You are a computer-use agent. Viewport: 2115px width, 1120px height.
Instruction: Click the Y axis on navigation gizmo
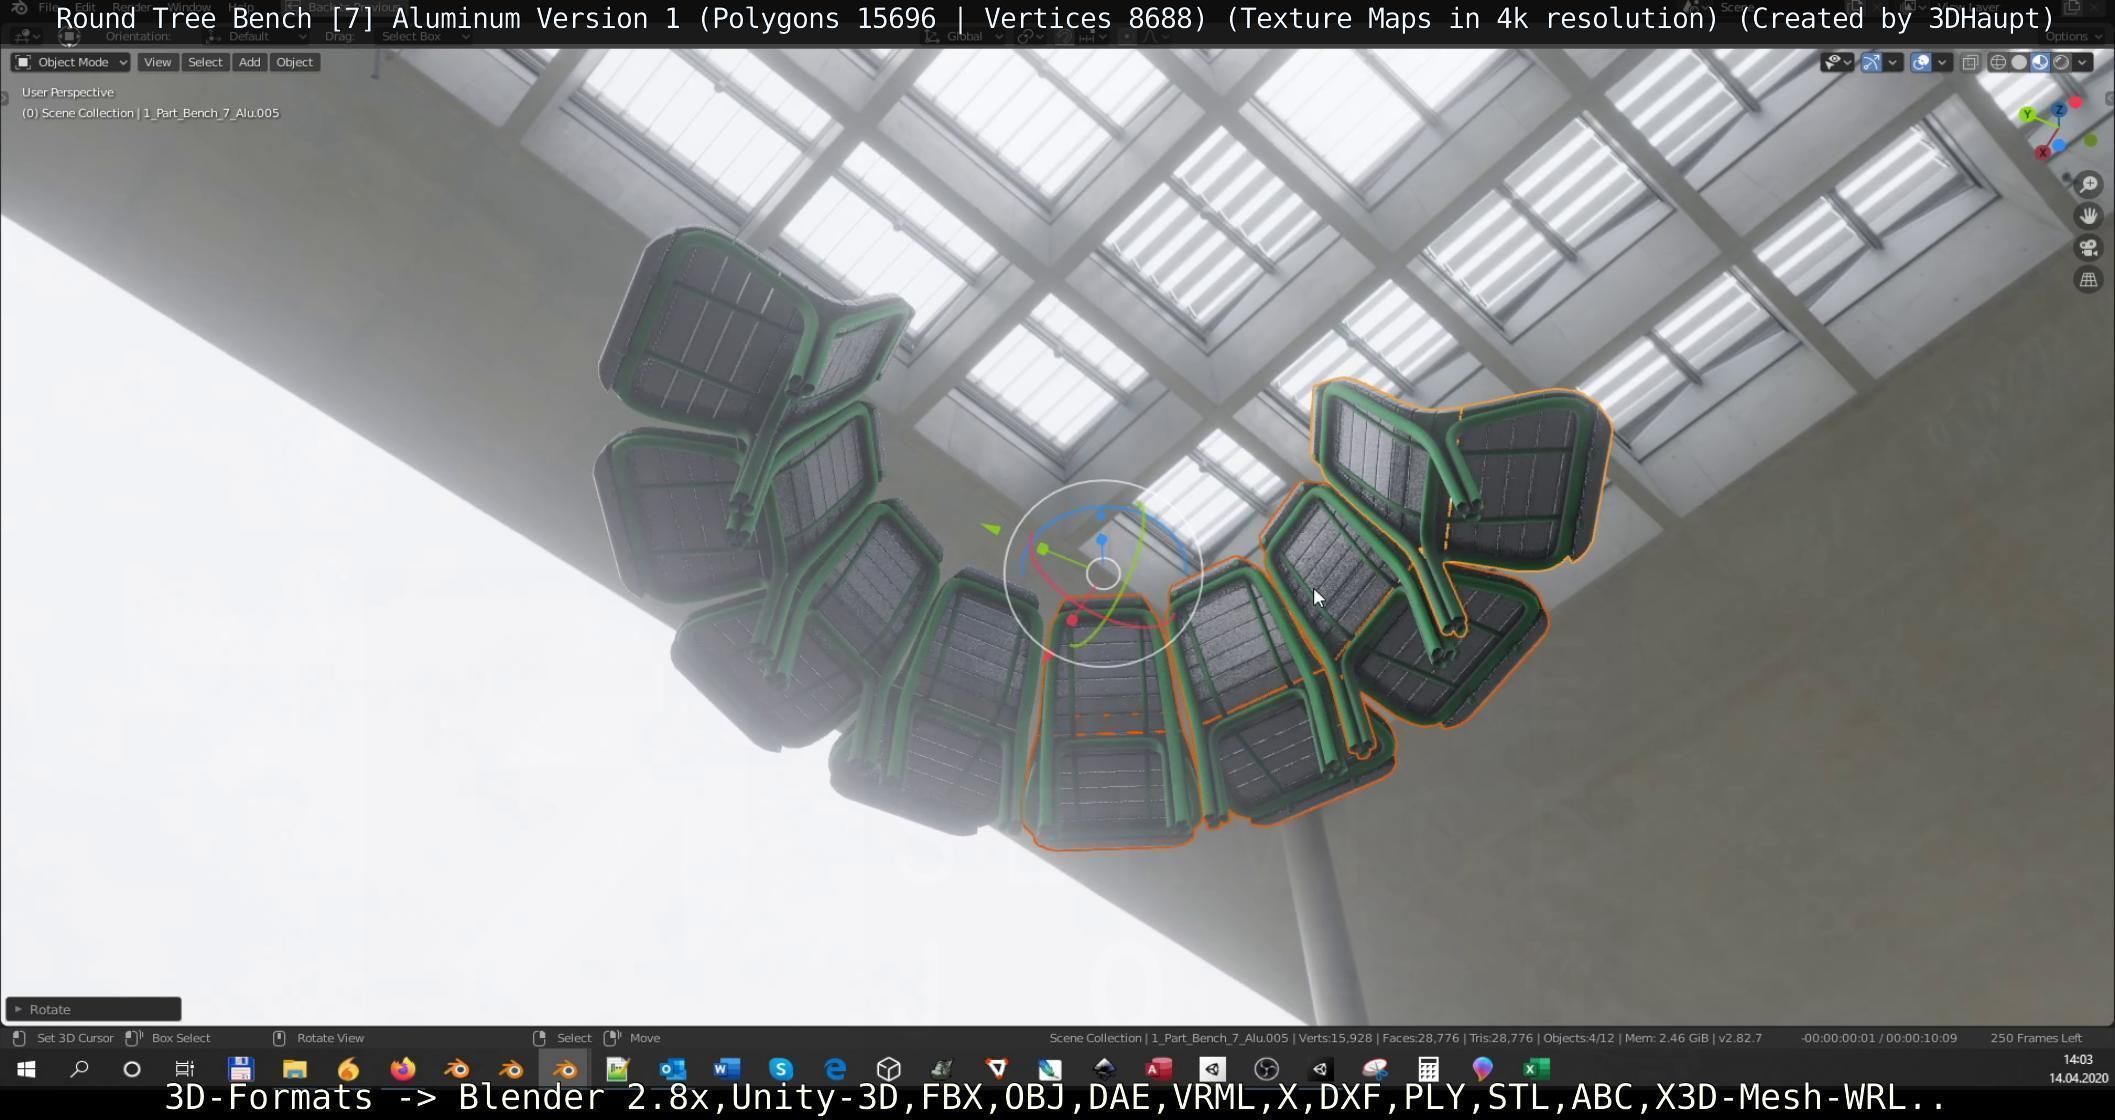pyautogui.click(x=2027, y=115)
